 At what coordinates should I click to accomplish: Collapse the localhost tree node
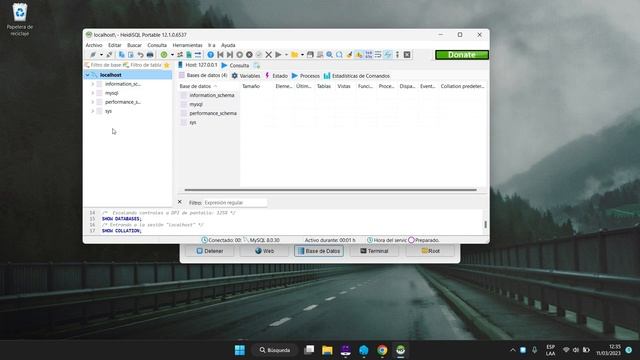point(87,75)
